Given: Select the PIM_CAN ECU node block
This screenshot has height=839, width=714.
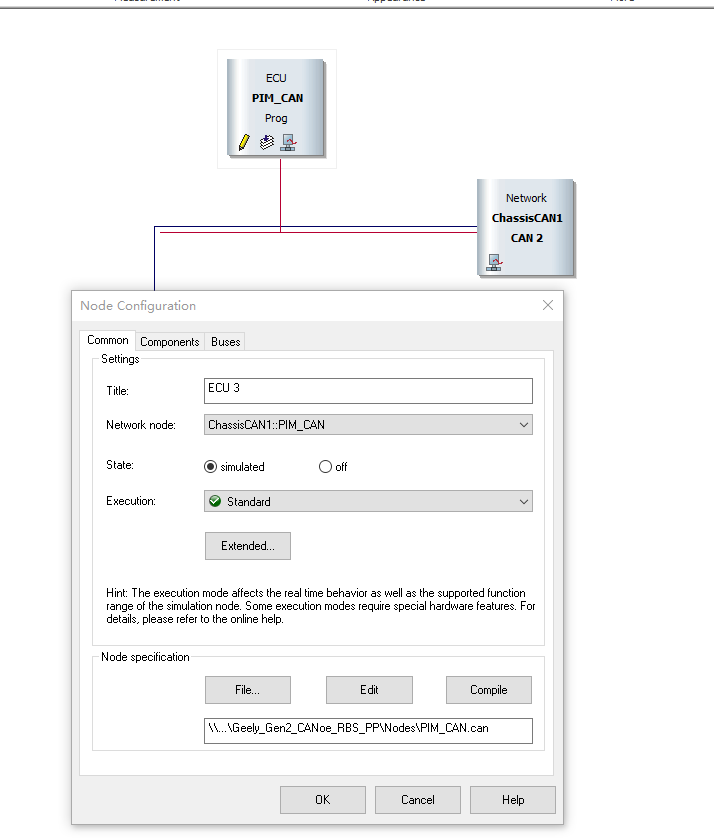Looking at the screenshot, I should pyautogui.click(x=276, y=108).
